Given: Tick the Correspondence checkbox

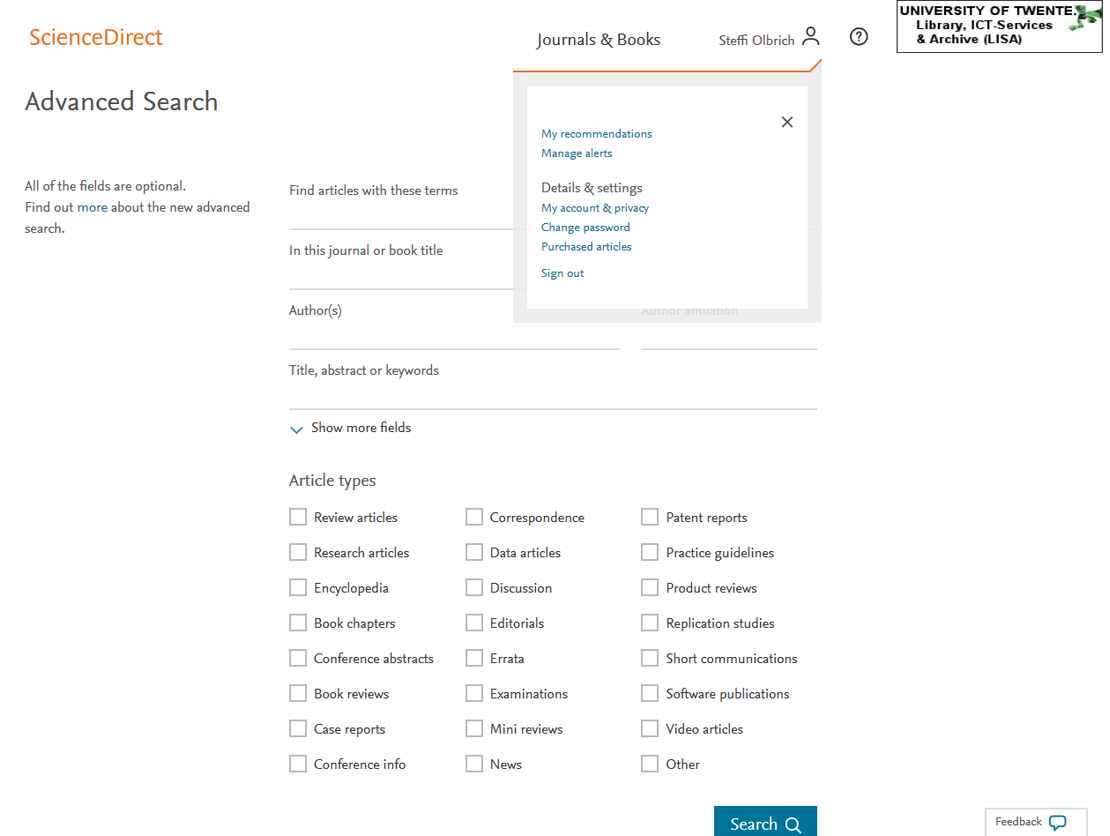Looking at the screenshot, I should pyautogui.click(x=474, y=517).
